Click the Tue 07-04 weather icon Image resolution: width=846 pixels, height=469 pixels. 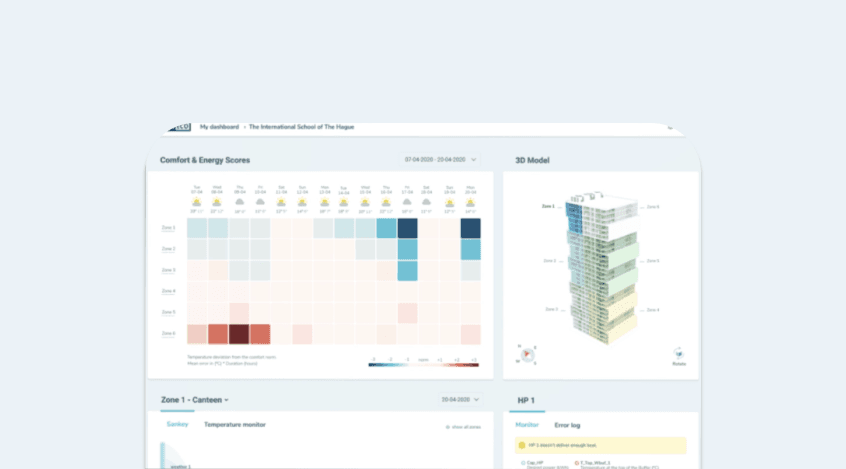(x=197, y=202)
